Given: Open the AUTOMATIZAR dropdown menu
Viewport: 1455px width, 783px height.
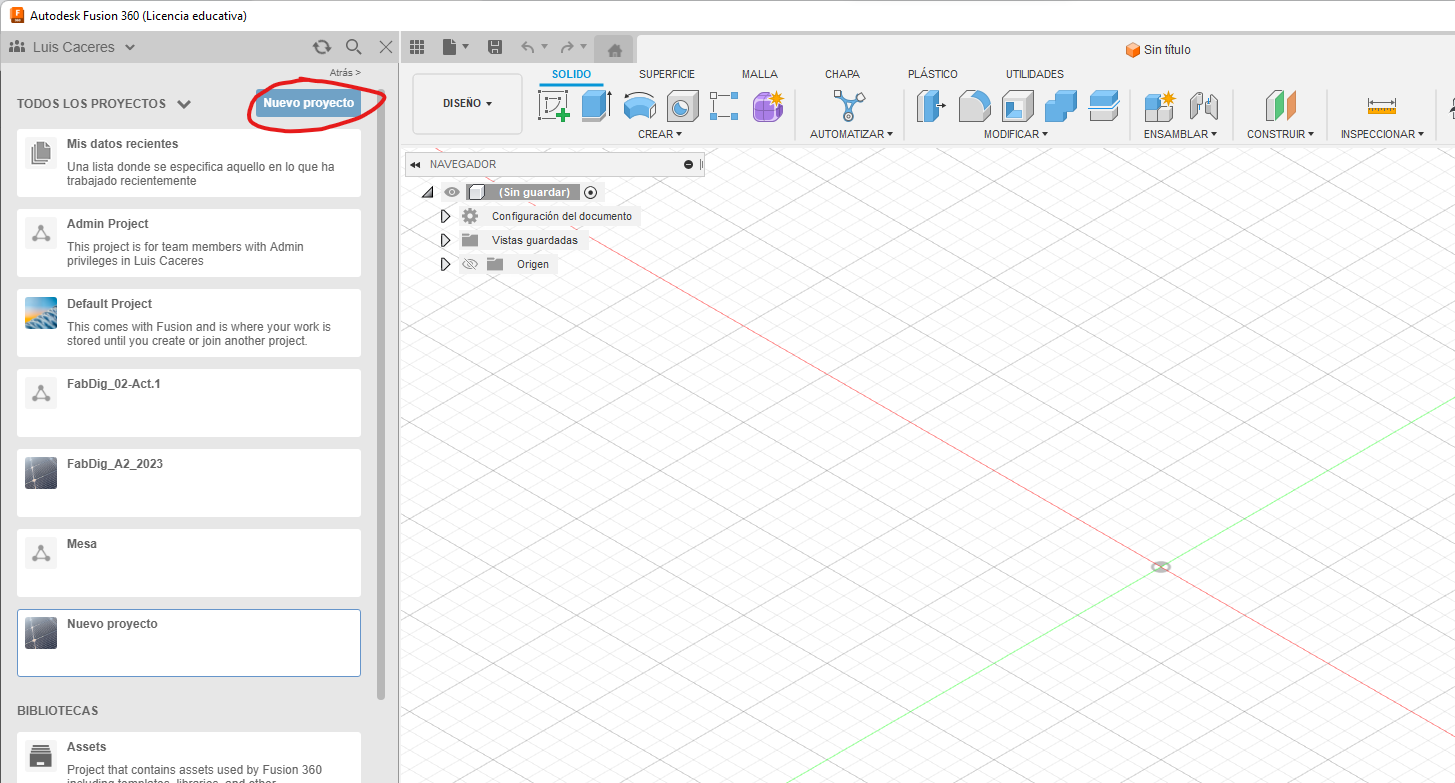Looking at the screenshot, I should click(851, 134).
